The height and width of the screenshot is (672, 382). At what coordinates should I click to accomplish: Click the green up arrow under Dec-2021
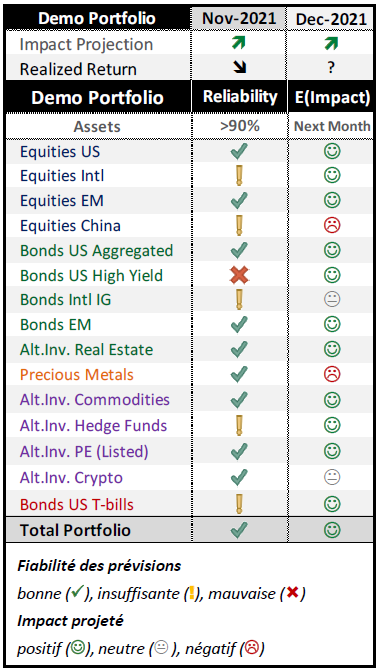tap(331, 44)
